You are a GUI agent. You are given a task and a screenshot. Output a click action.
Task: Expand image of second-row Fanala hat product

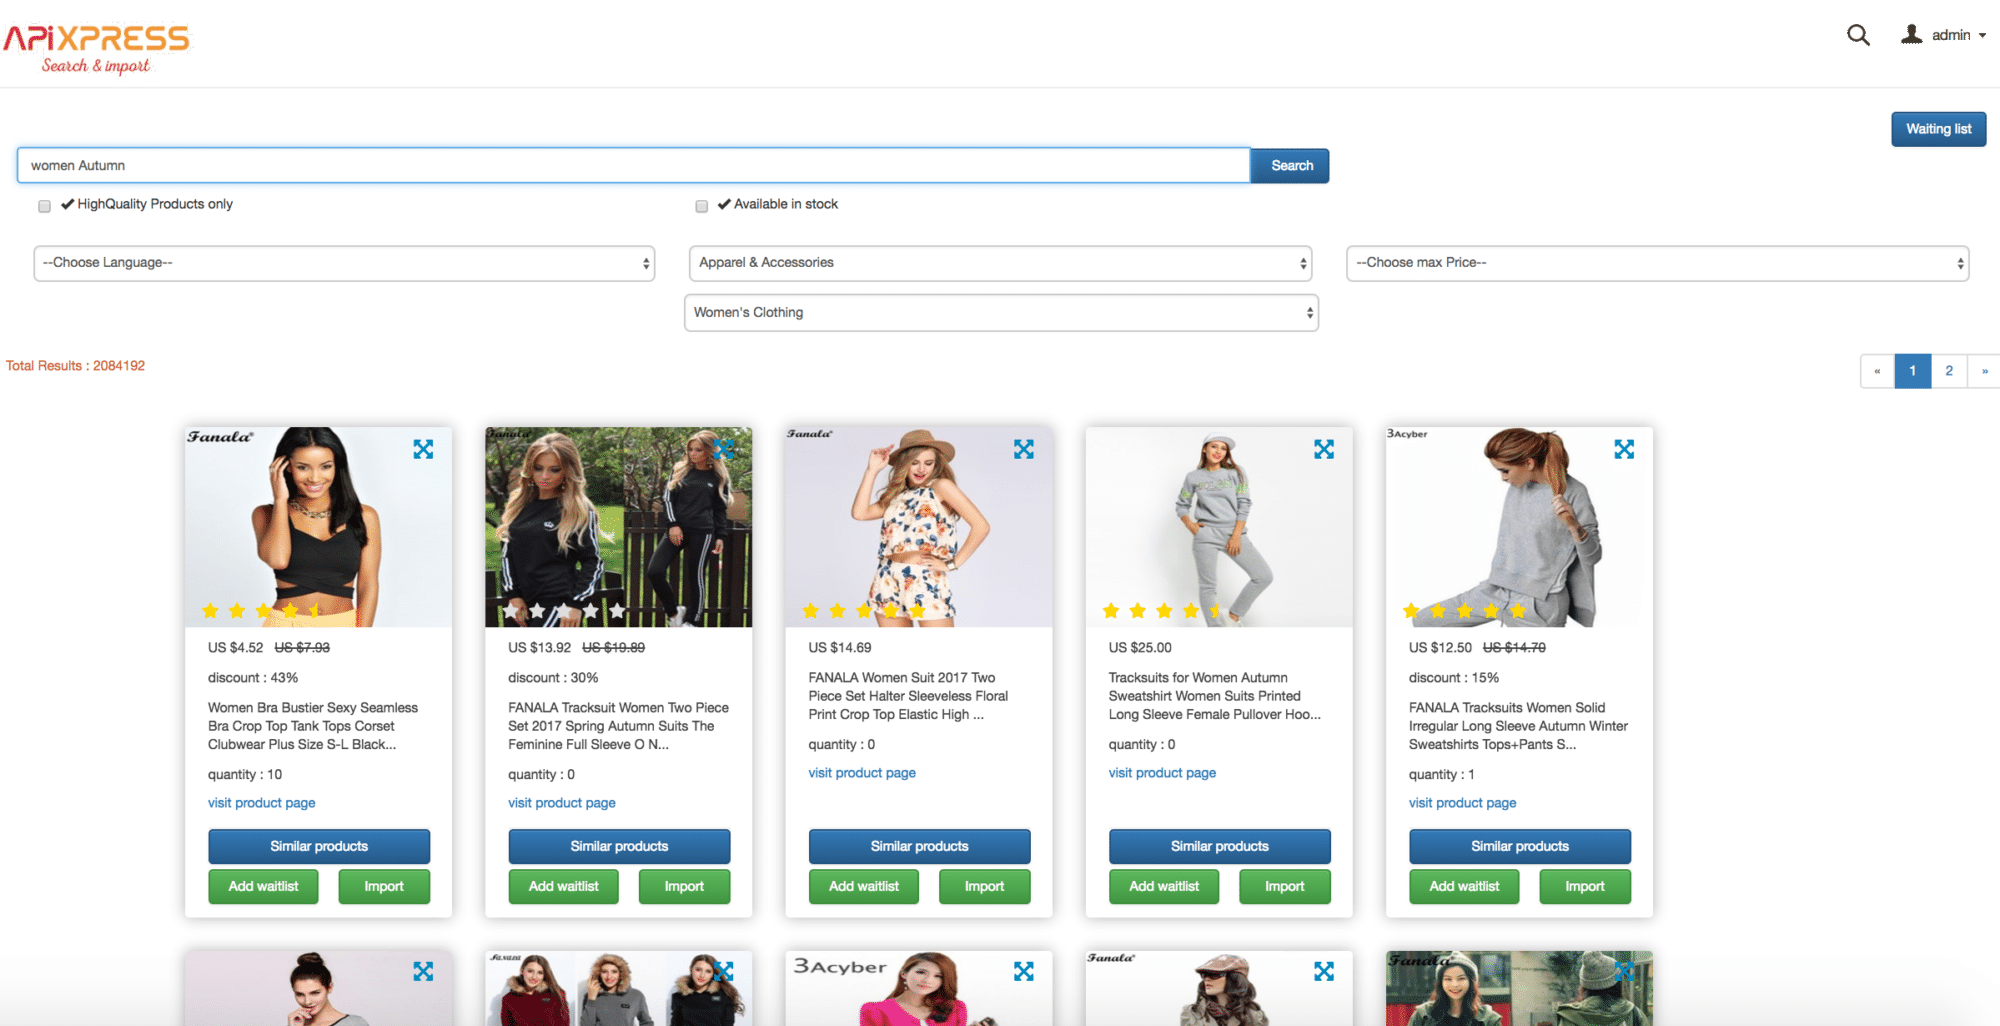click(x=1324, y=971)
